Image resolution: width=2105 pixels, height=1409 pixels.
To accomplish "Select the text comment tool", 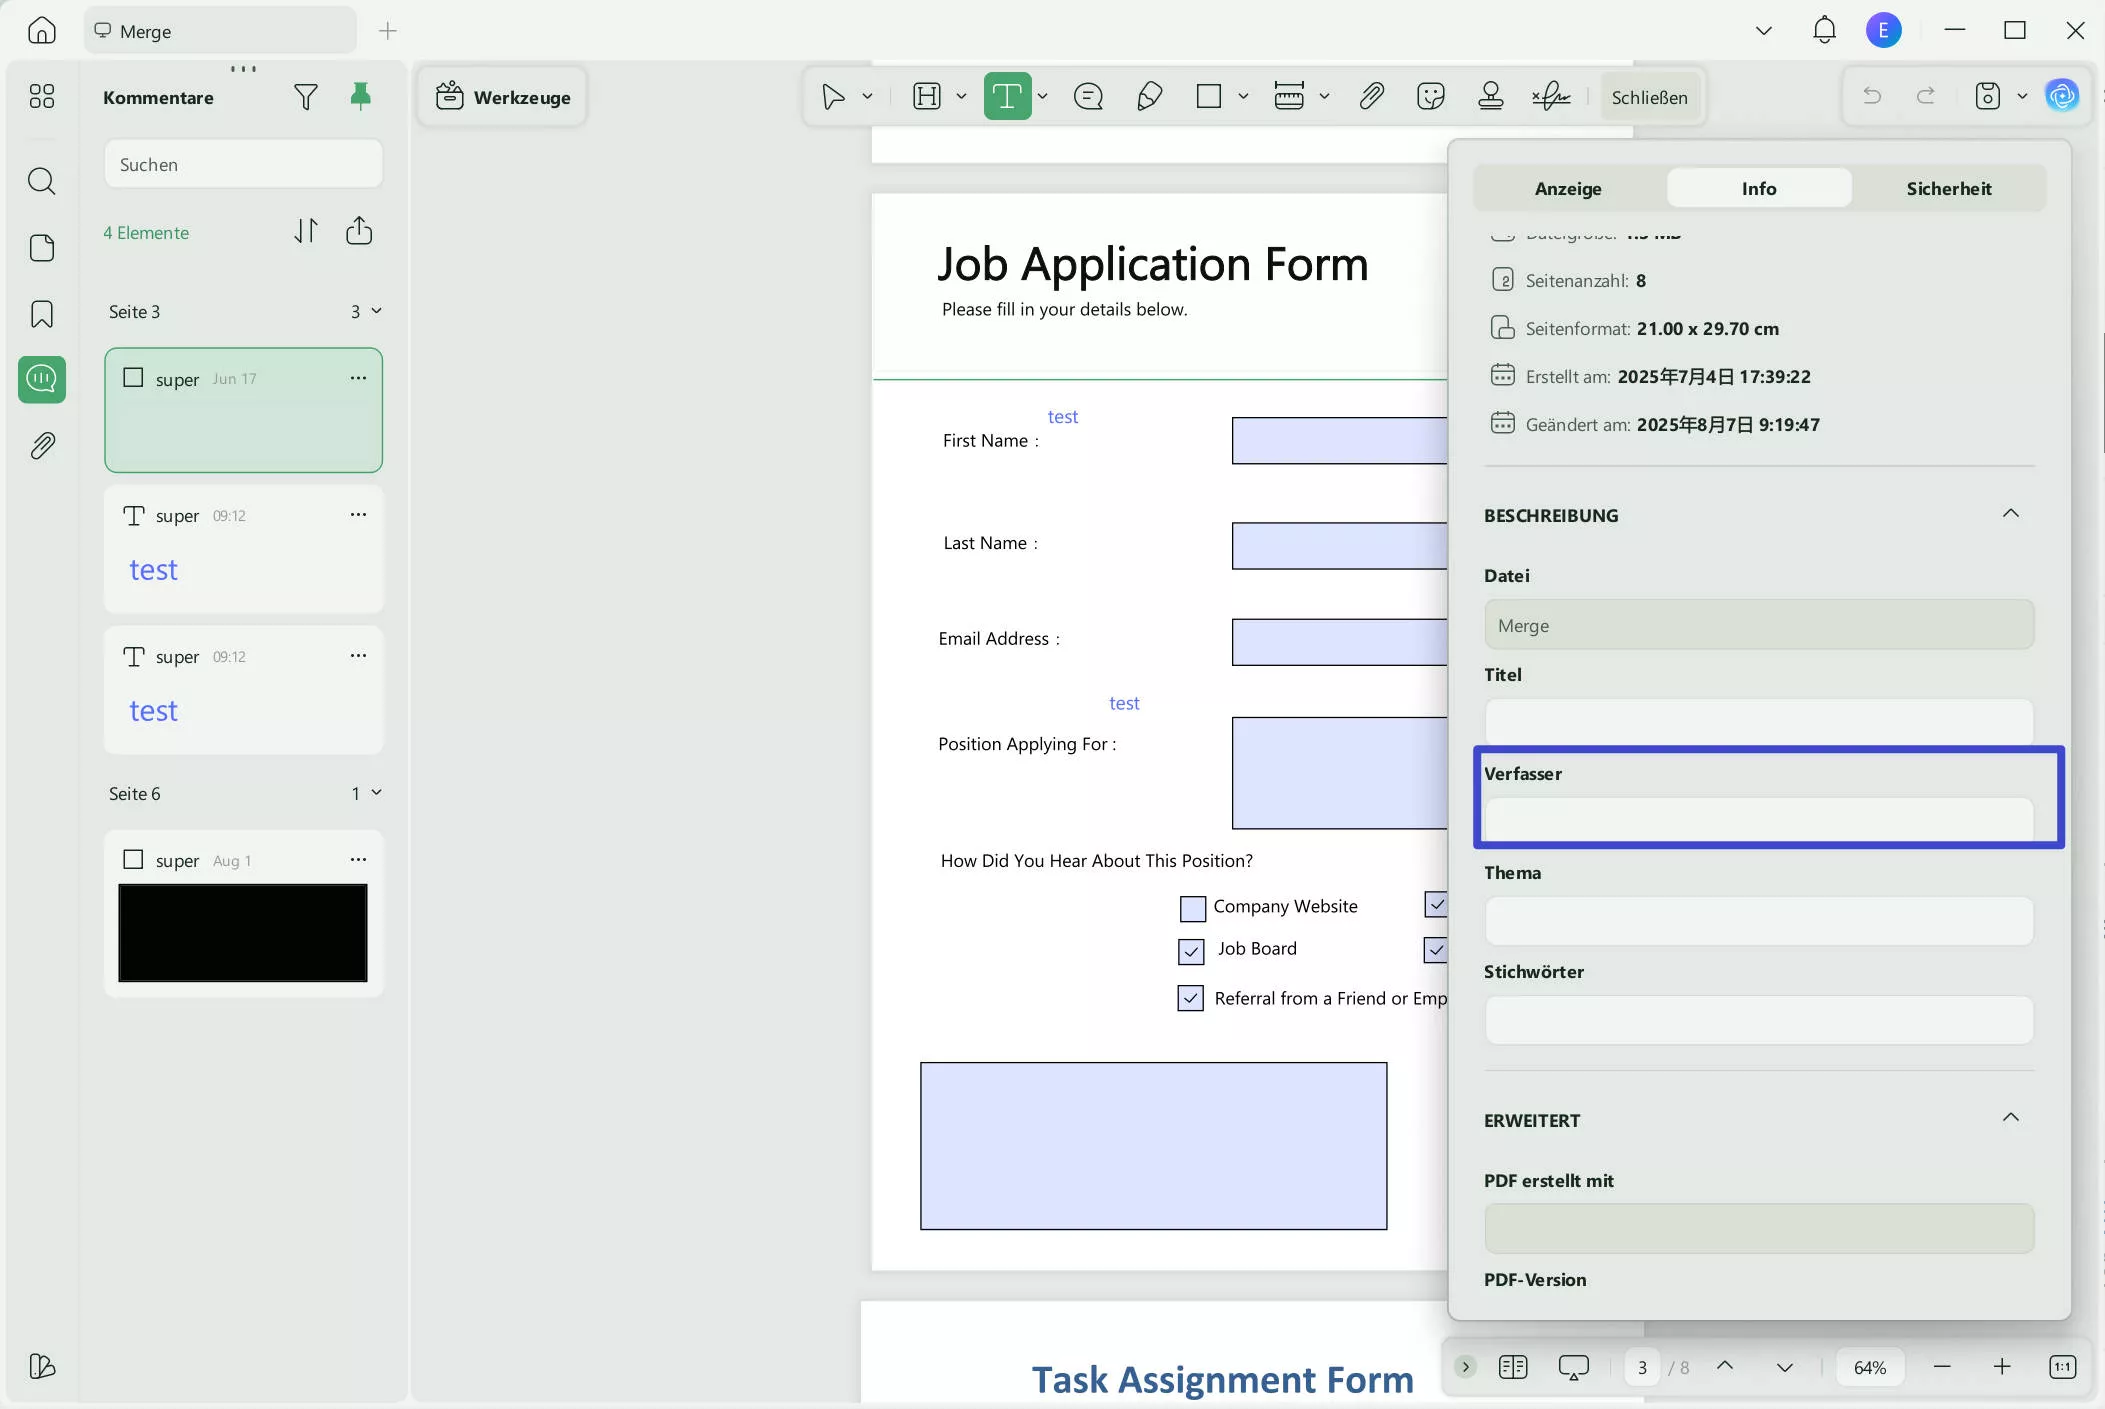I will pyautogui.click(x=1007, y=96).
